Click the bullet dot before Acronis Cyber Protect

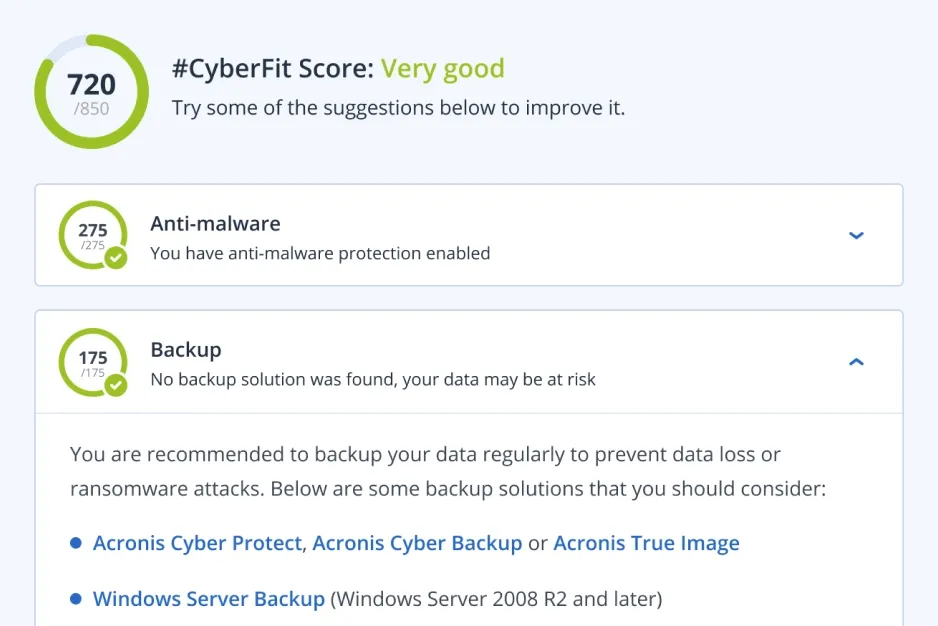pyautogui.click(x=75, y=543)
